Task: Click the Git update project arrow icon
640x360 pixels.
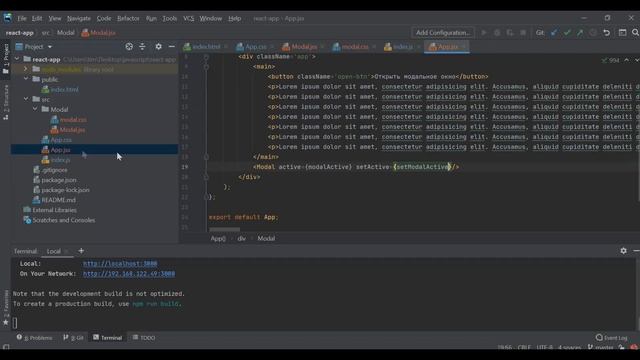Action: pyautogui.click(x=553, y=33)
